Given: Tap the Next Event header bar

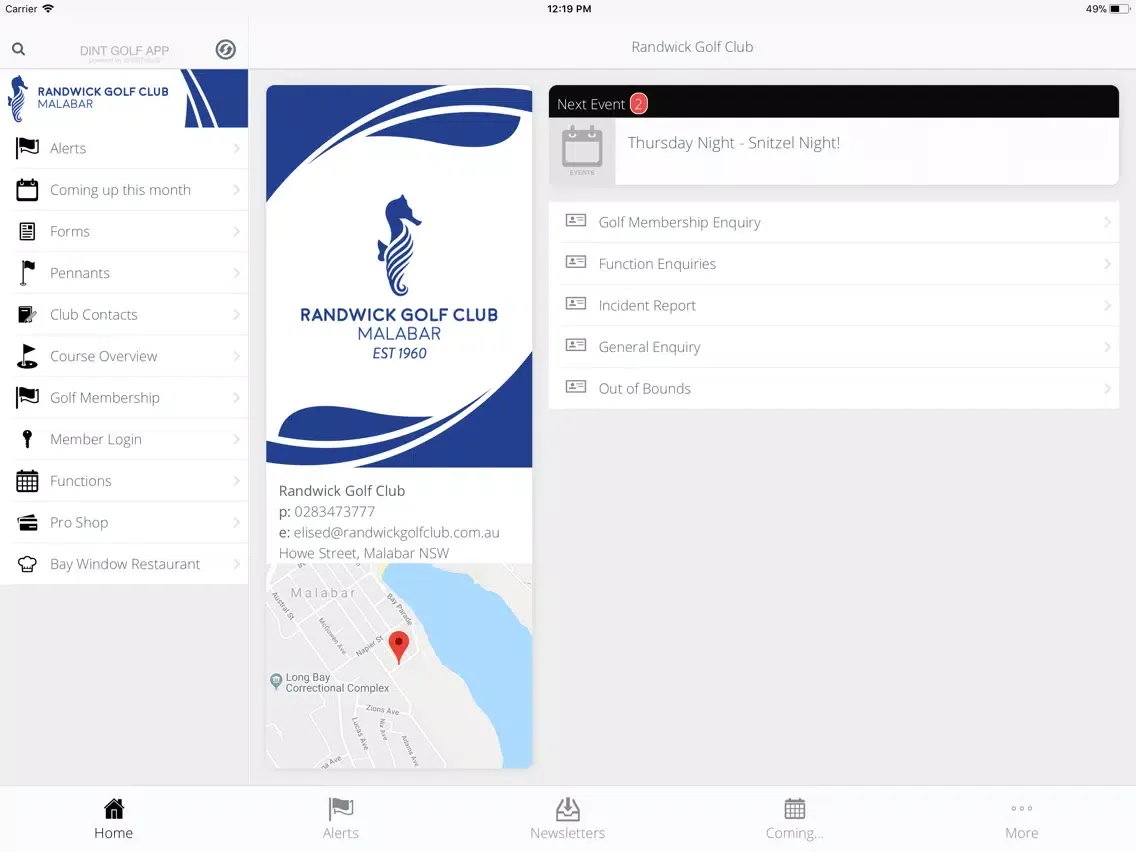Looking at the screenshot, I should [834, 102].
